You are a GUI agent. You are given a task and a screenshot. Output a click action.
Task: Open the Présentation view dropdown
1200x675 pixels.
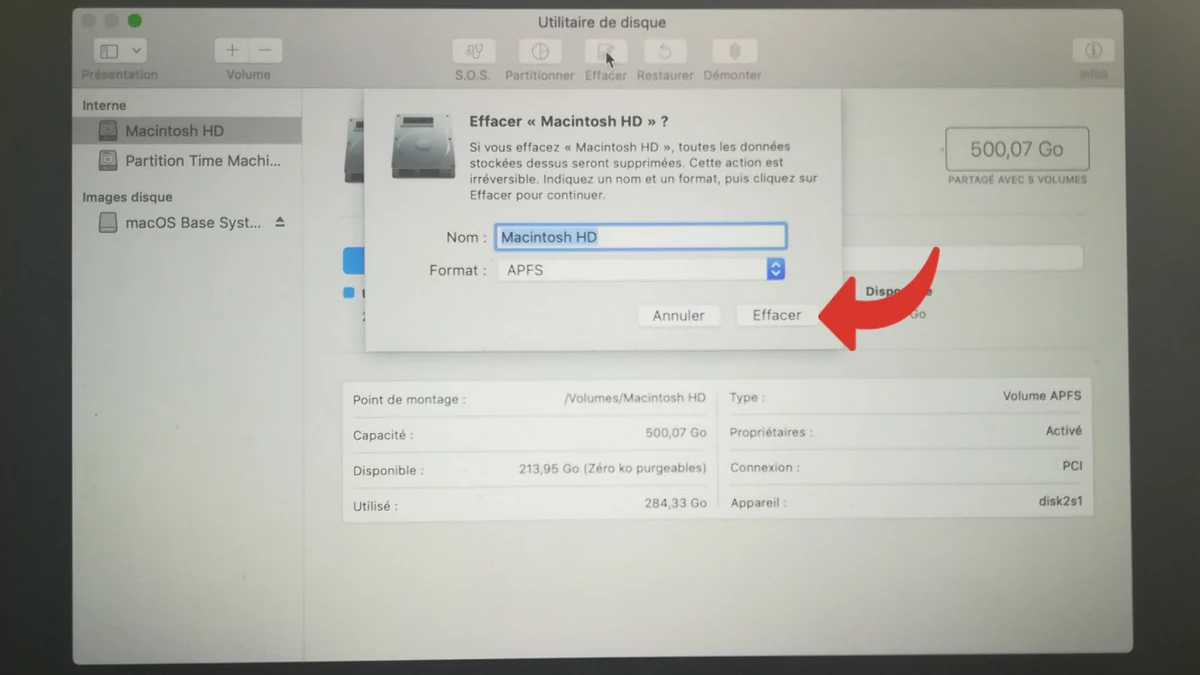(121, 51)
